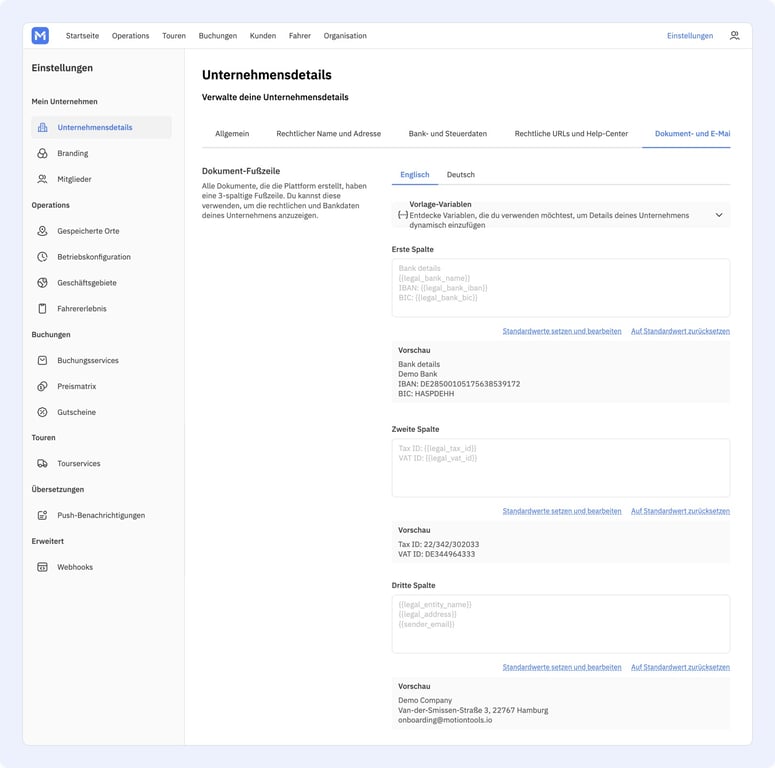Screen dimensions: 775x768
Task: Open Buchungen in top navigation
Action: [x=217, y=36]
